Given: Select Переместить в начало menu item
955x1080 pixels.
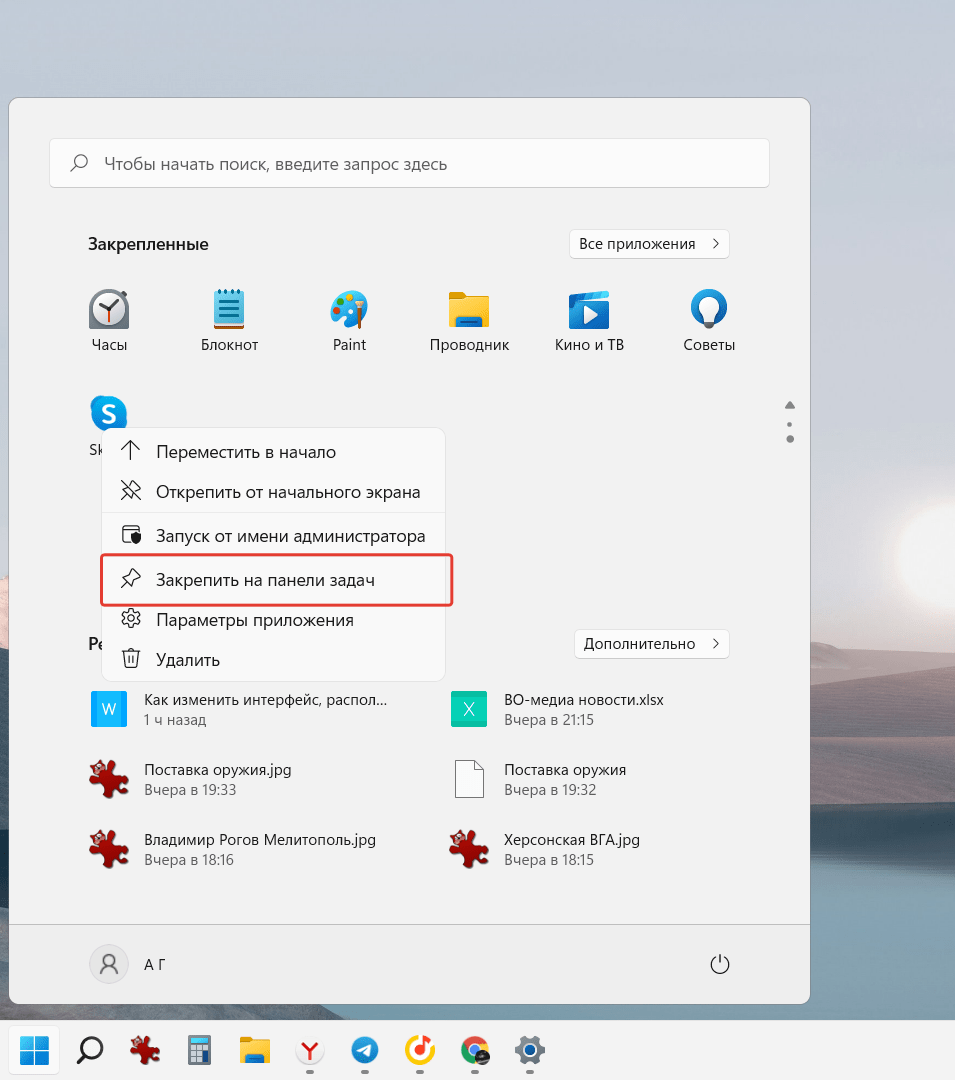Looking at the screenshot, I should (273, 452).
